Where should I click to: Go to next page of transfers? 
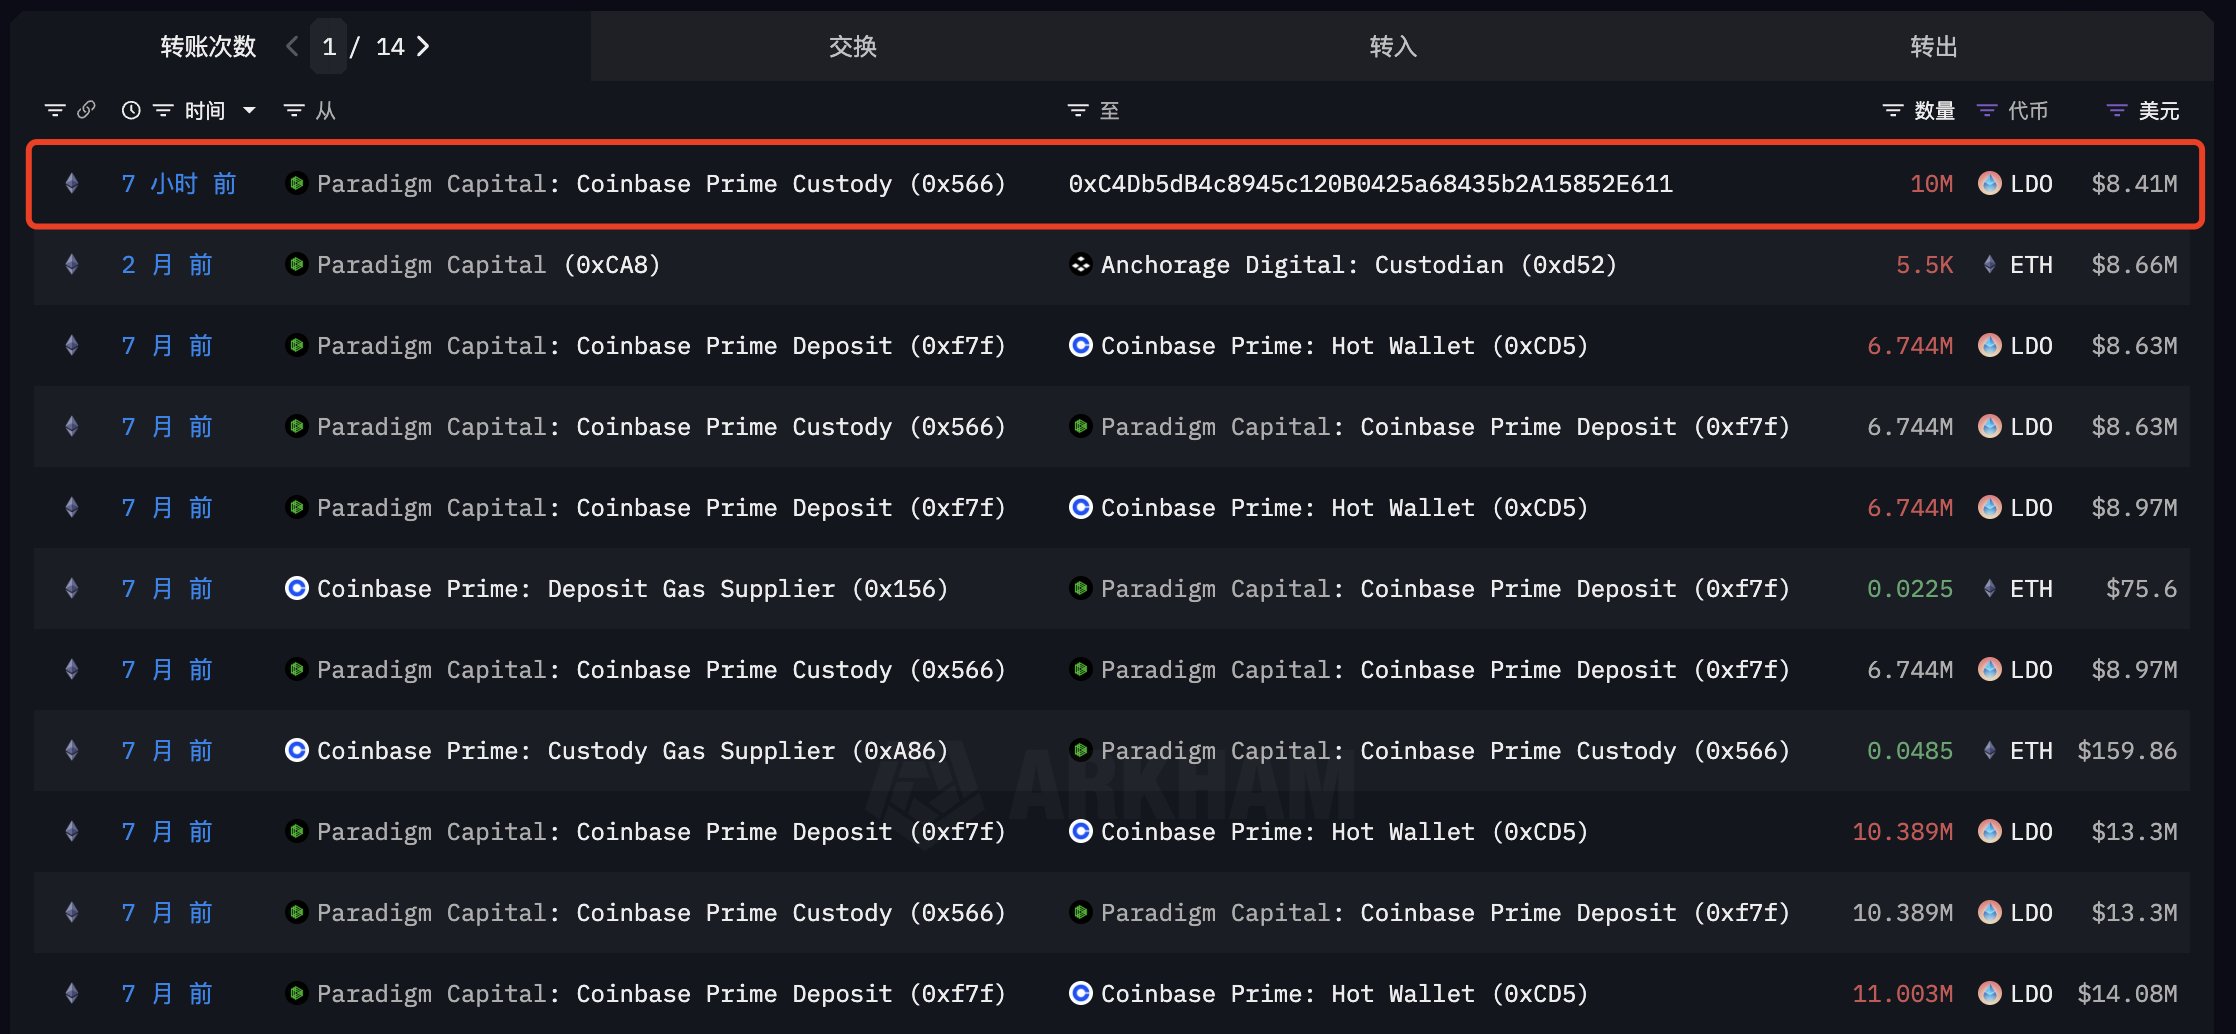coord(423,46)
